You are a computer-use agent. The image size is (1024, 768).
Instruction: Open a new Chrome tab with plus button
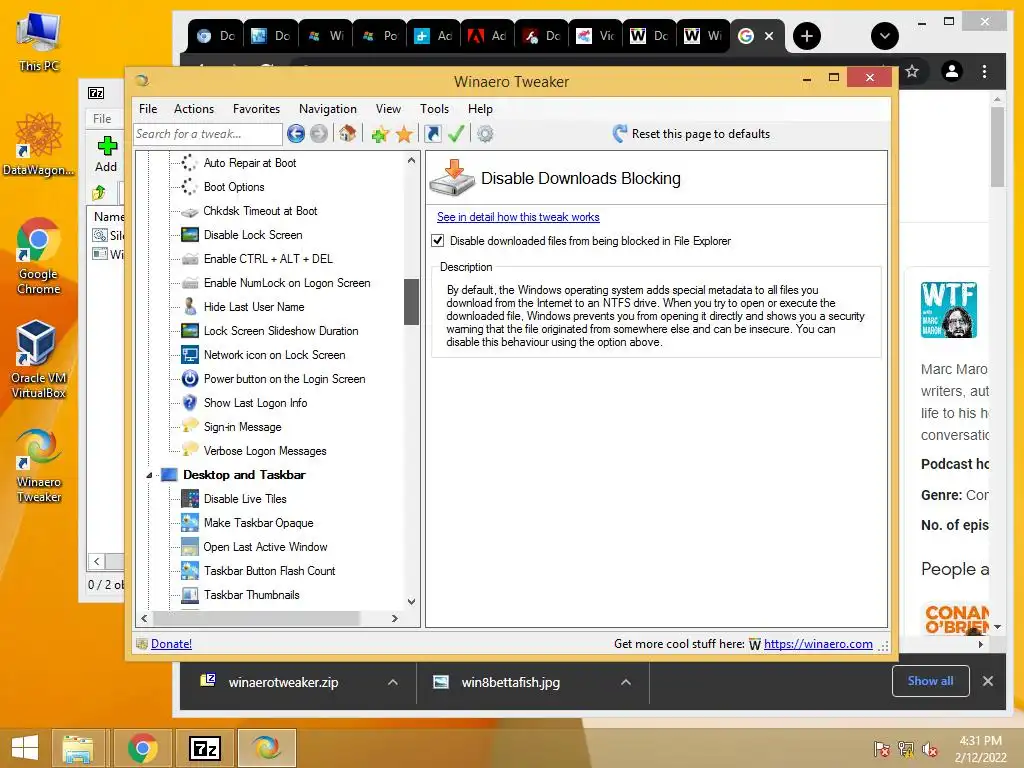pyautogui.click(x=807, y=36)
